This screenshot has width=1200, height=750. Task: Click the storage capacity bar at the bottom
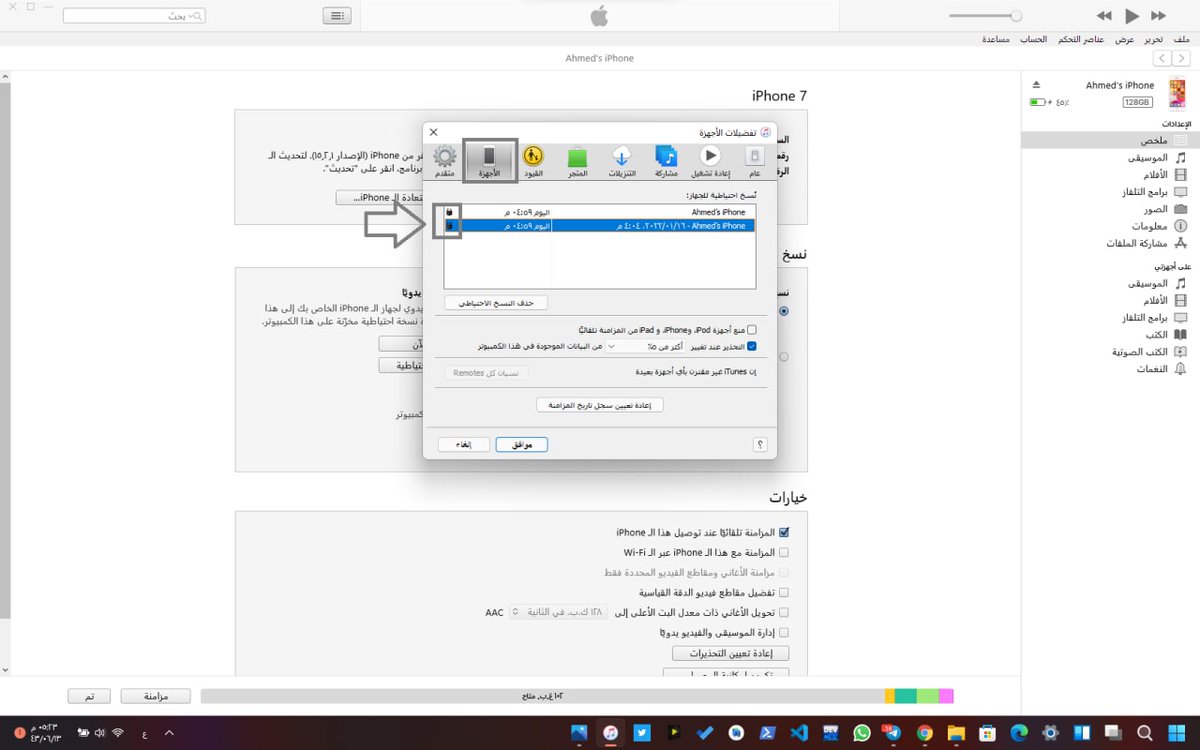click(577, 696)
